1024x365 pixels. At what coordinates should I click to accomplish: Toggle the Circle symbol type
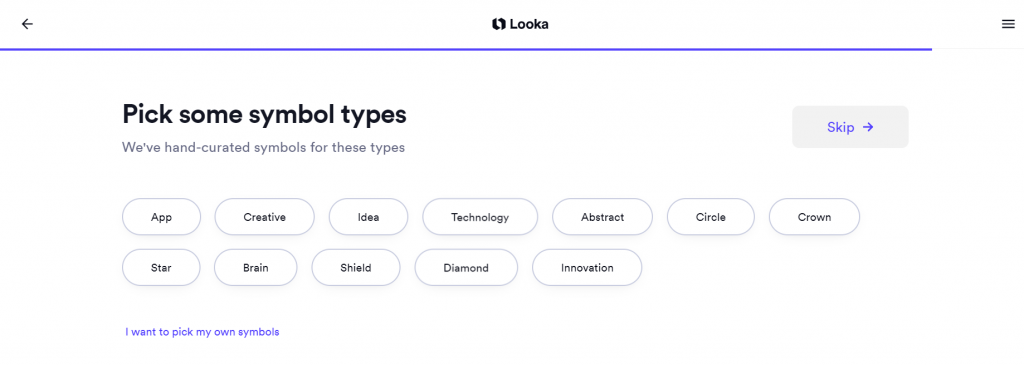[x=711, y=217]
